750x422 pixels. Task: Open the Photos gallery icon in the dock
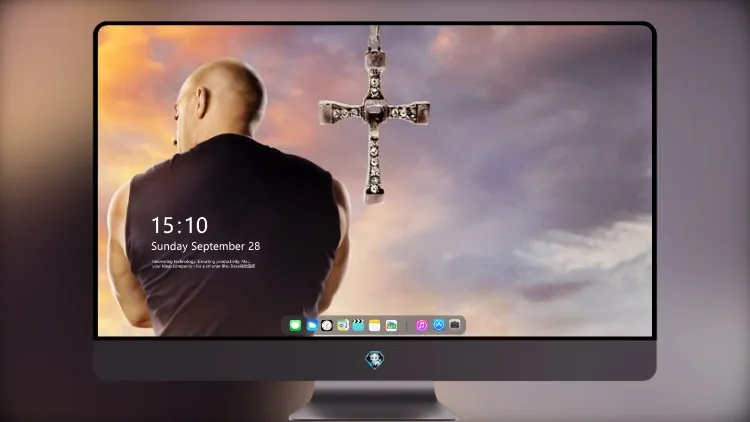click(391, 325)
